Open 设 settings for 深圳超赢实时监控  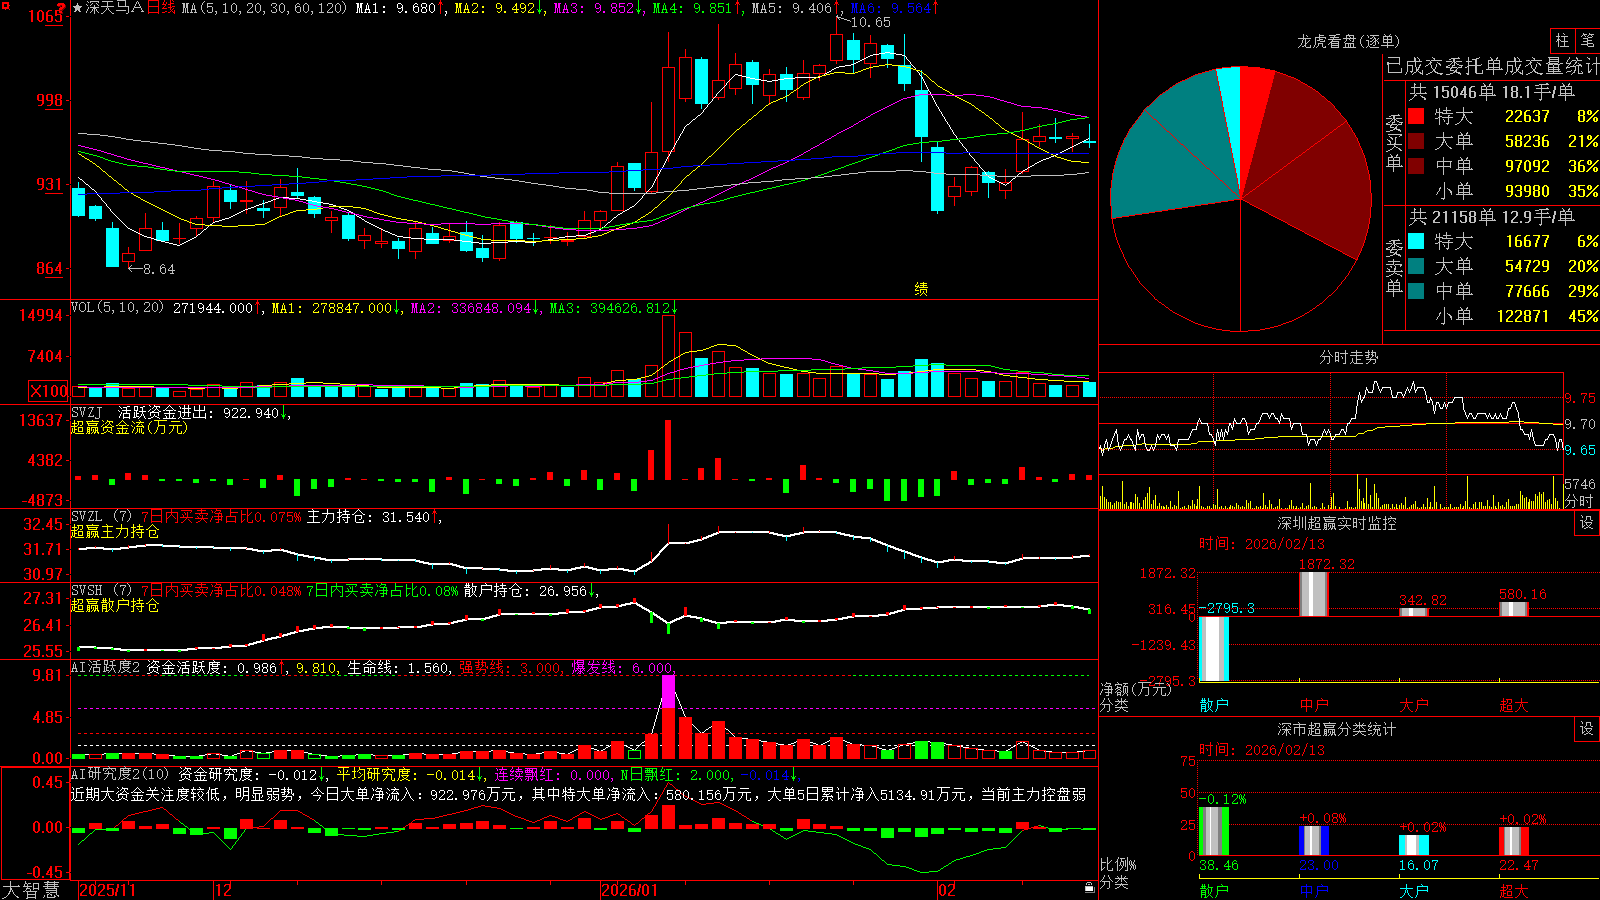[x=1587, y=523]
